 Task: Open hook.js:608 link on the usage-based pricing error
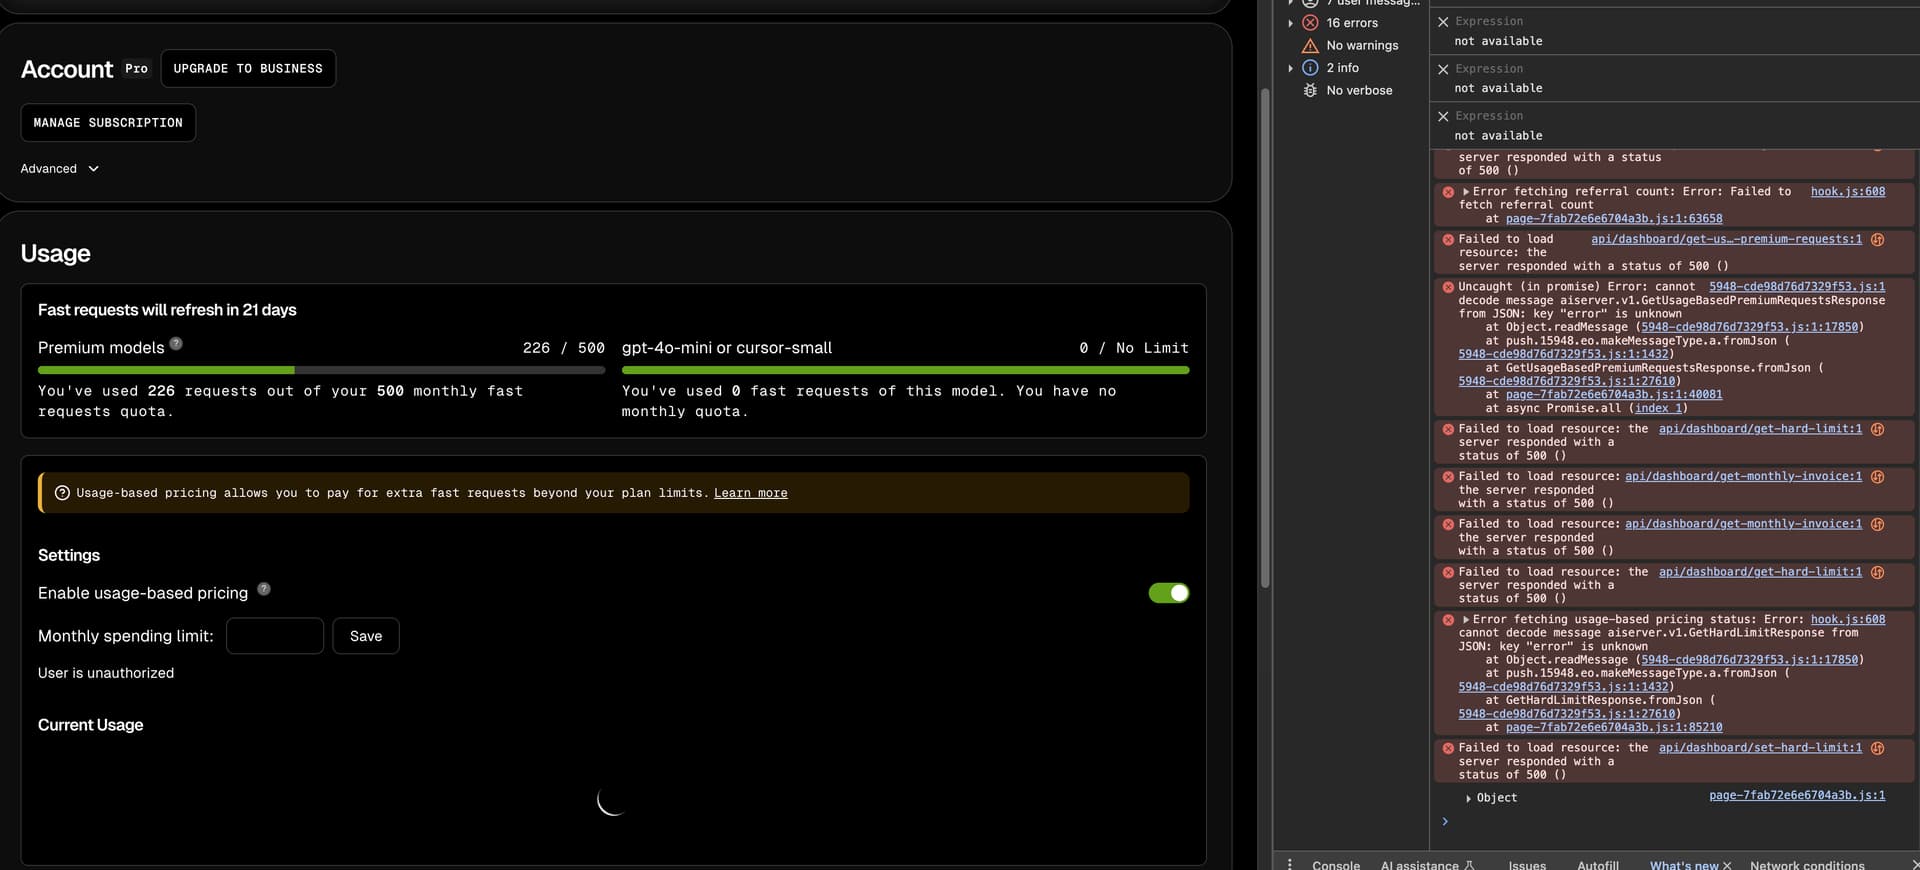tap(1848, 620)
